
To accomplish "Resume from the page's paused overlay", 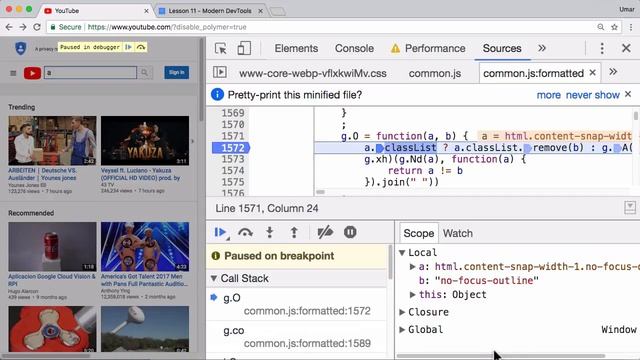I will coord(129,47).
